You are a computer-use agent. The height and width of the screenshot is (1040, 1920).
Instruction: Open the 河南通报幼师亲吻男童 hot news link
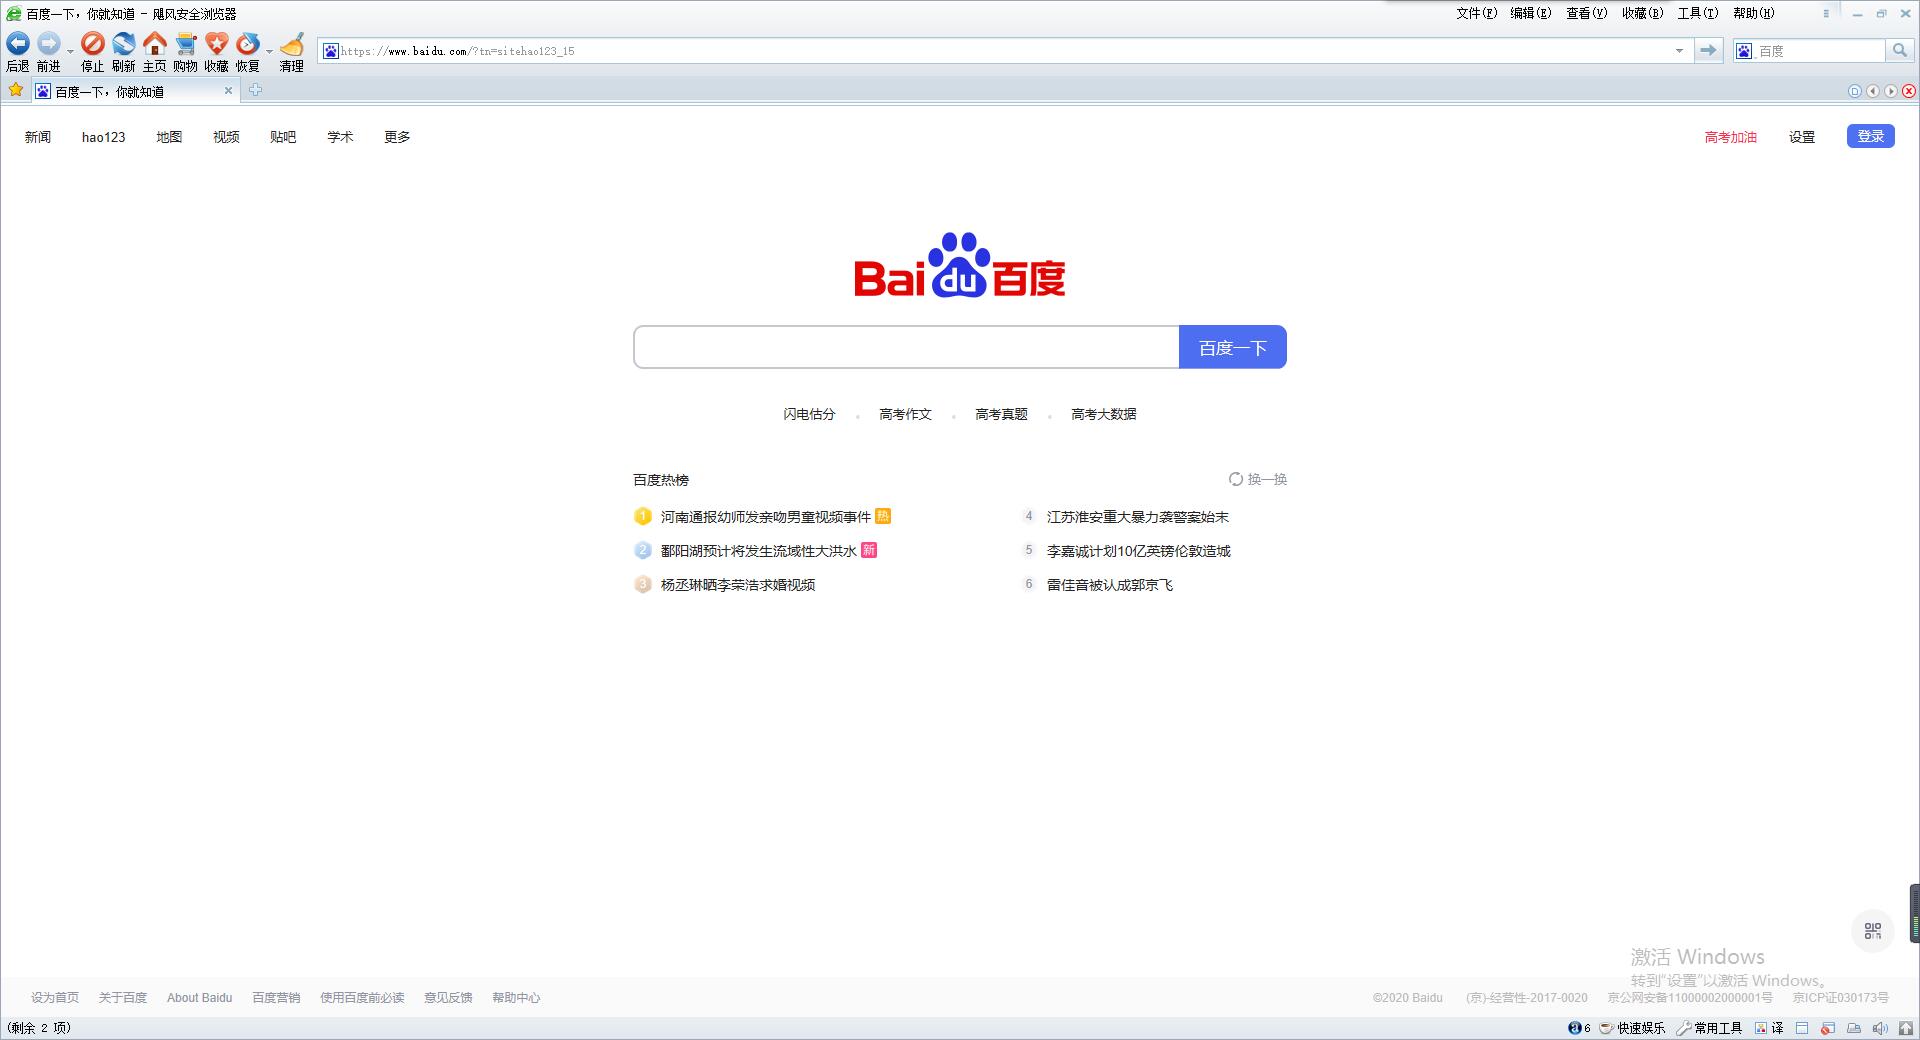click(765, 517)
